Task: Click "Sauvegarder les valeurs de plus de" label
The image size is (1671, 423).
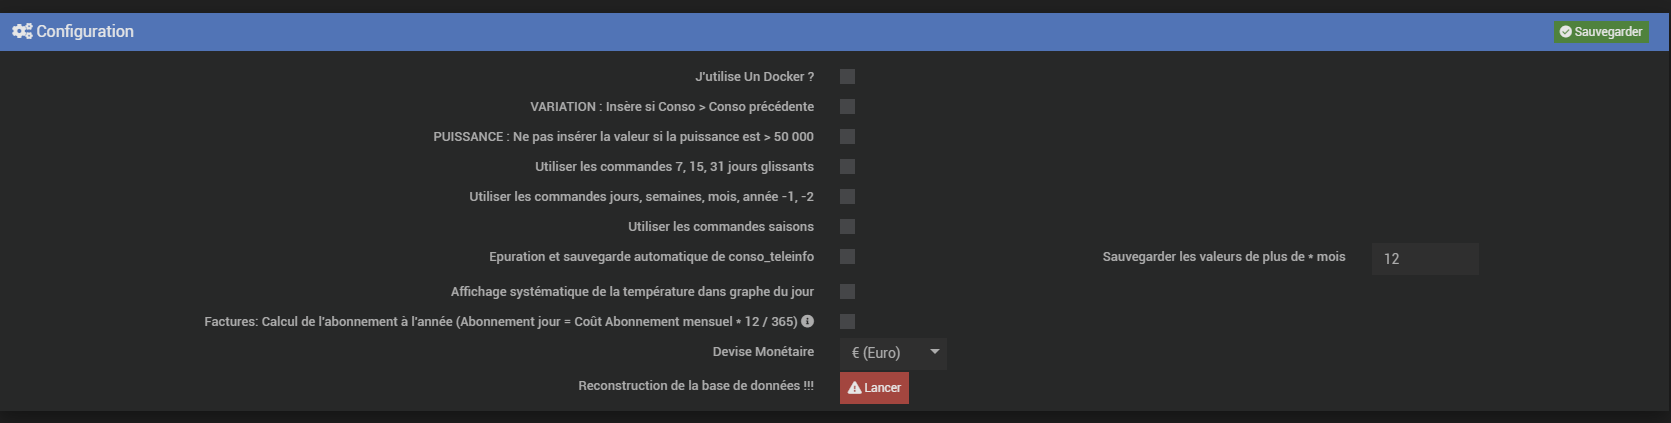Action: (x=1223, y=257)
